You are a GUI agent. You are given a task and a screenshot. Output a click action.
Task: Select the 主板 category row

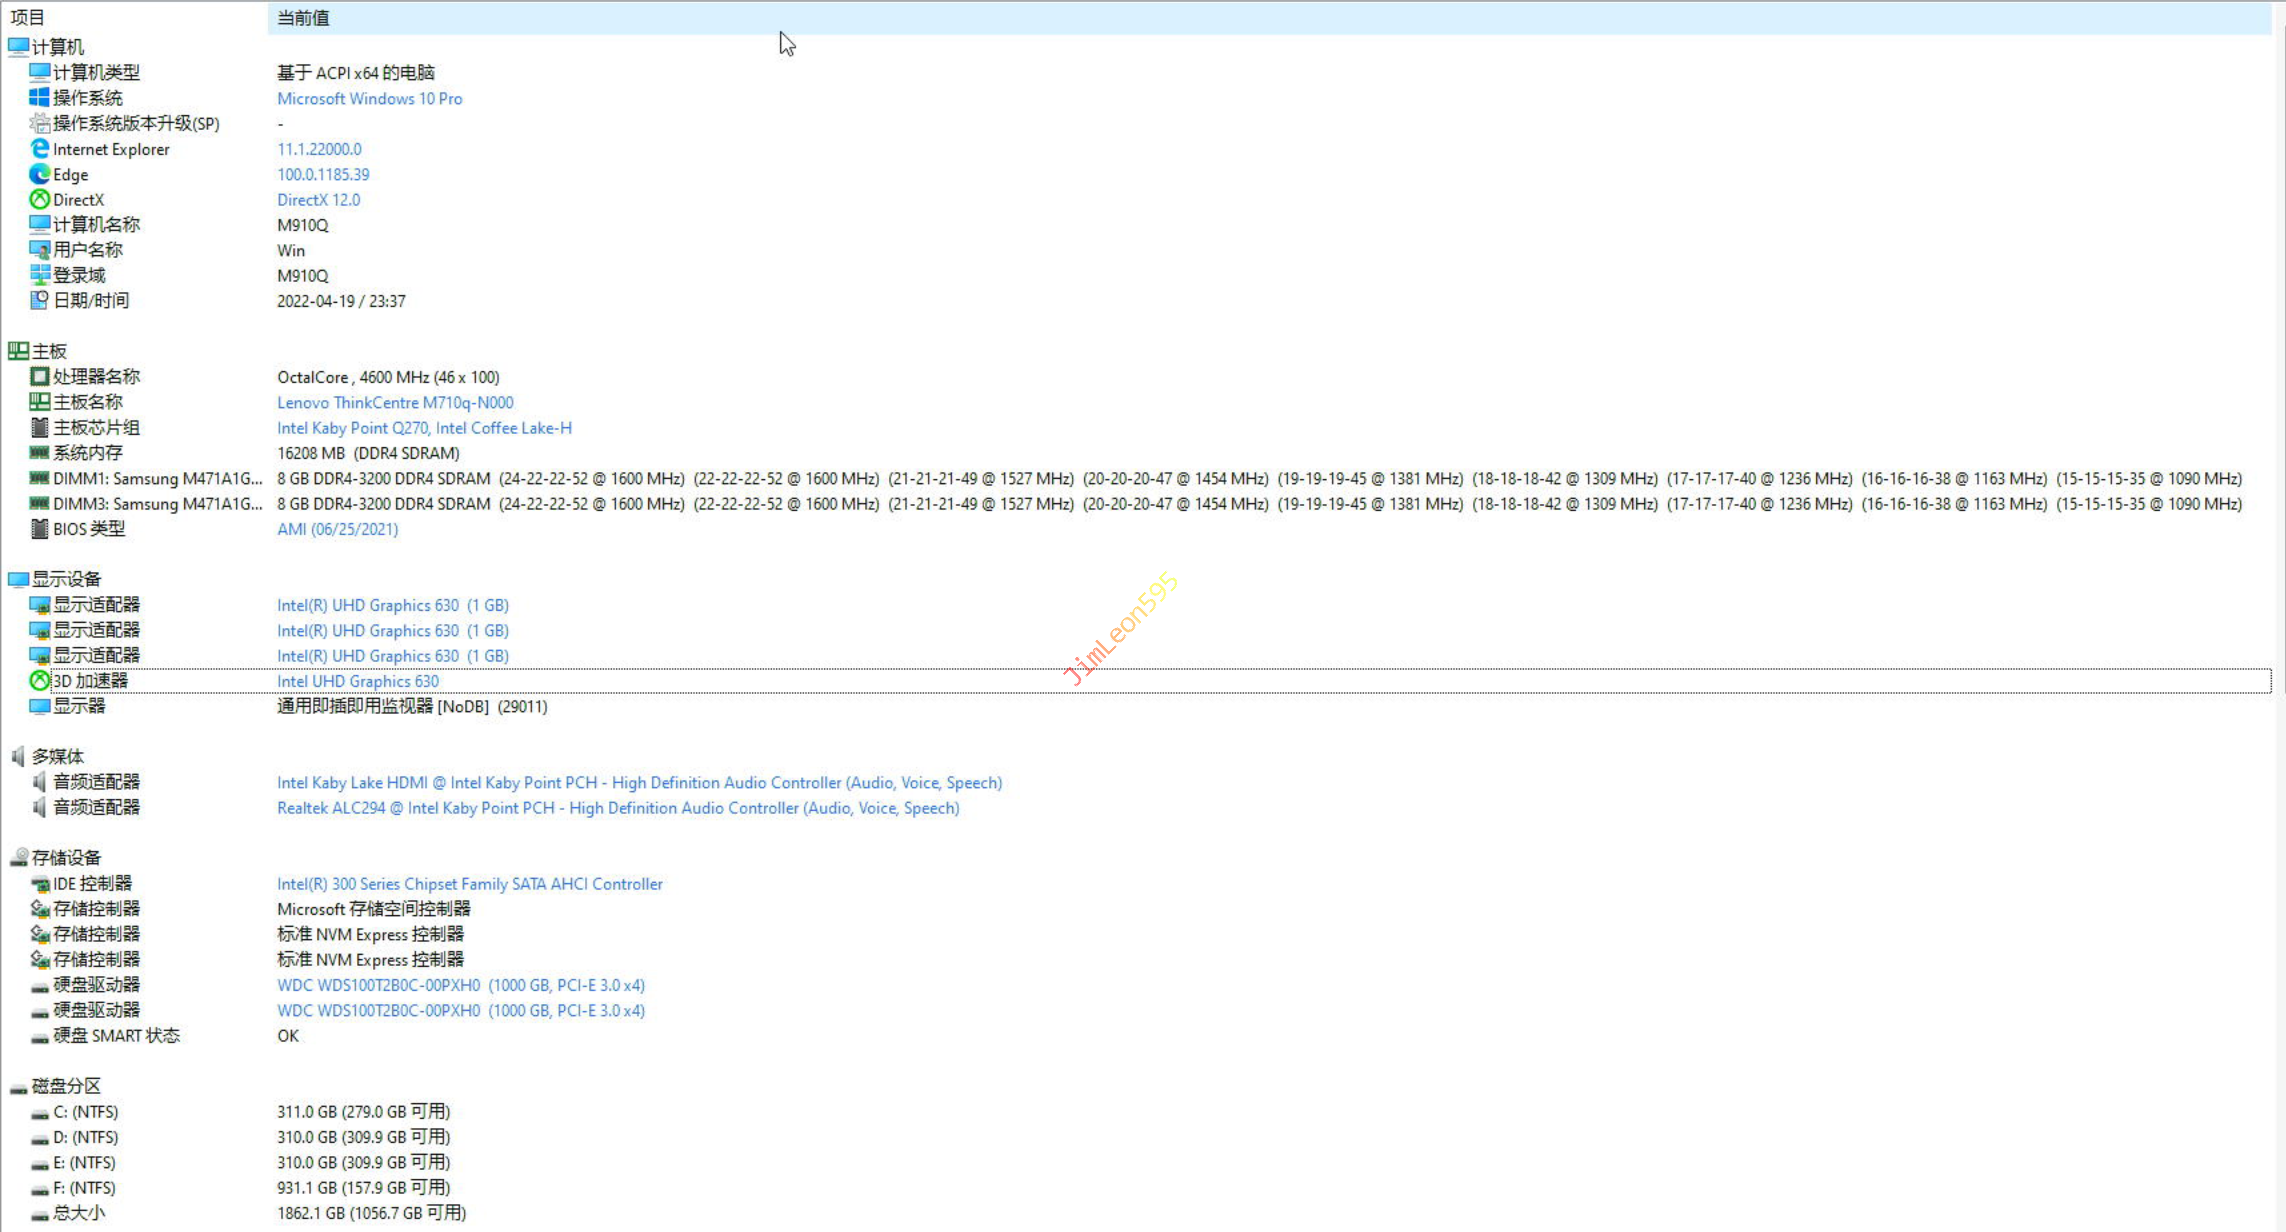tap(49, 351)
